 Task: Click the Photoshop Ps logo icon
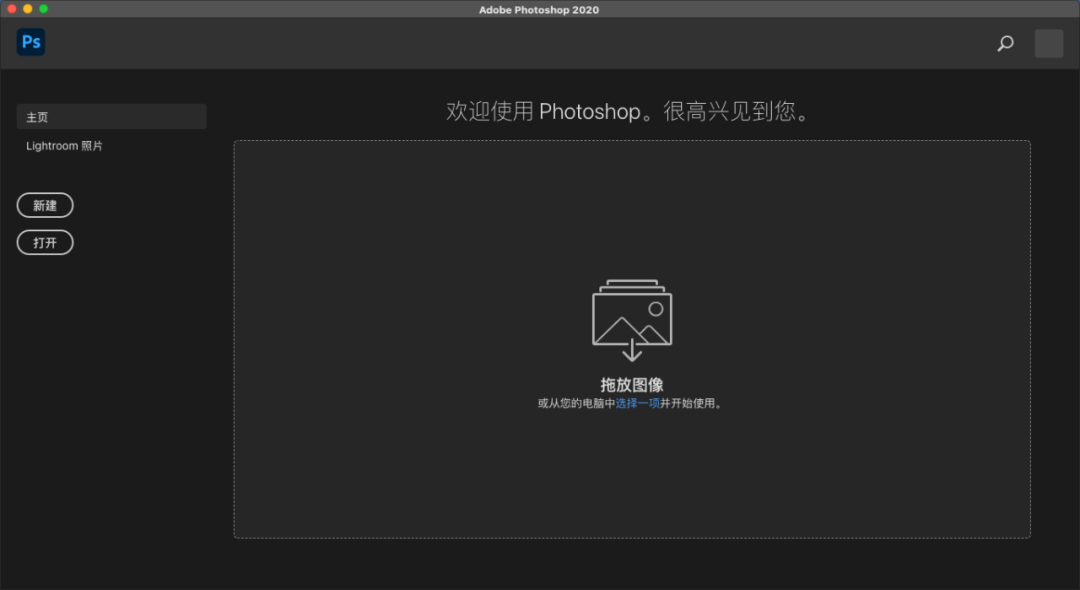31,42
